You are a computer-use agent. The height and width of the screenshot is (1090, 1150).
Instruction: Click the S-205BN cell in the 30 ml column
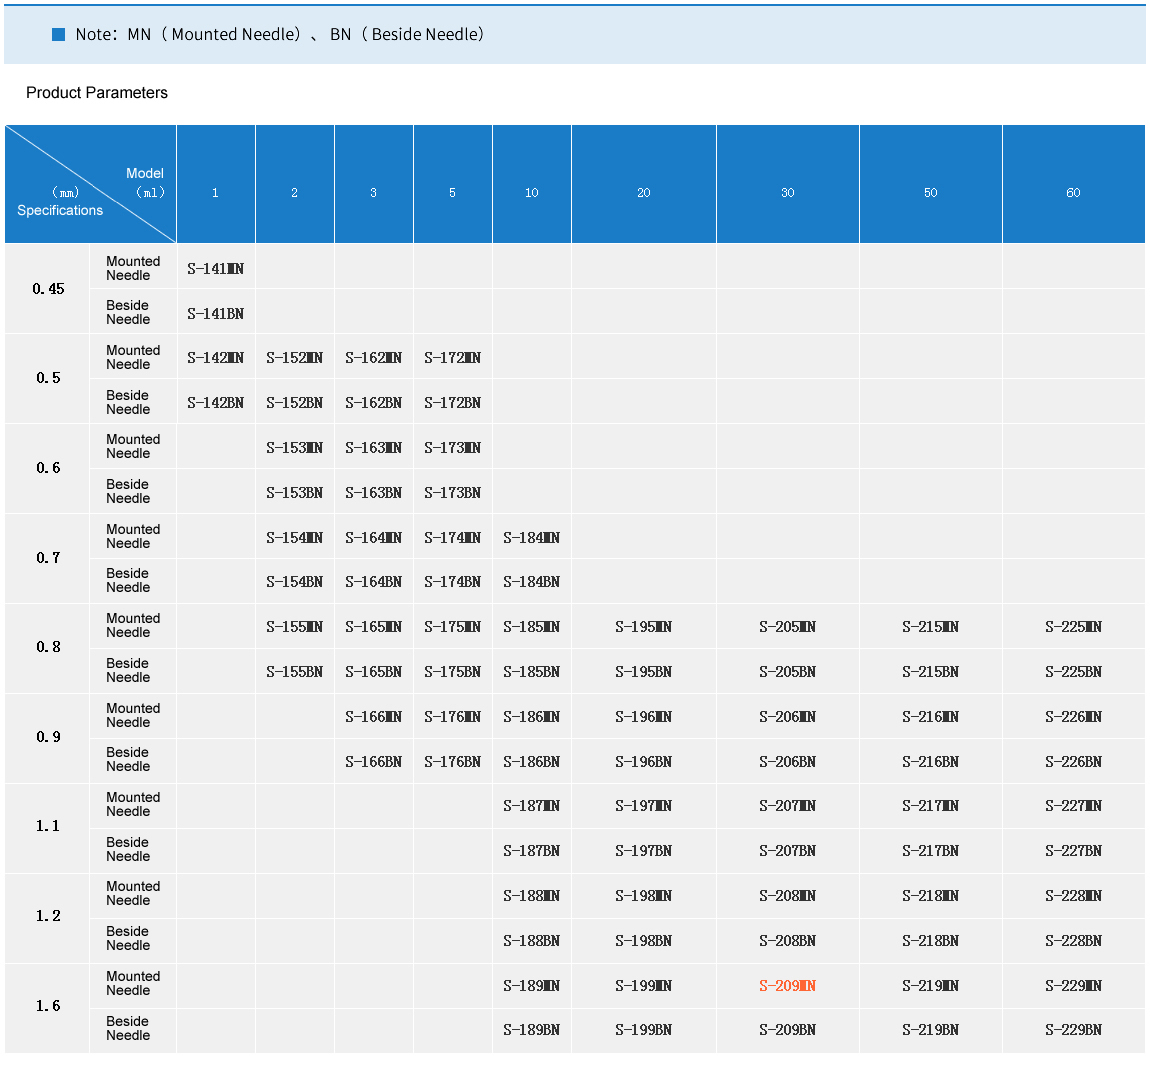(x=787, y=672)
